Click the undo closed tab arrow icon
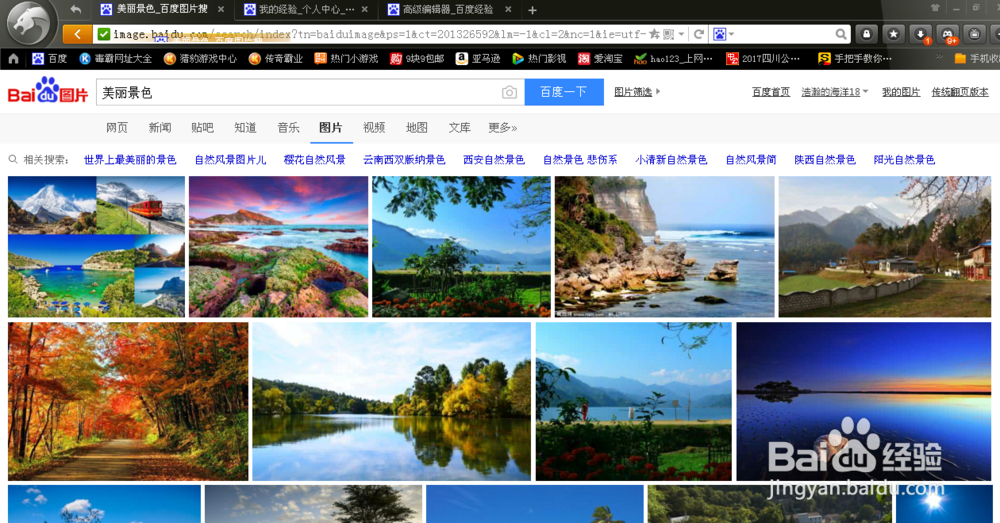The width and height of the screenshot is (1000, 523). click(x=76, y=9)
